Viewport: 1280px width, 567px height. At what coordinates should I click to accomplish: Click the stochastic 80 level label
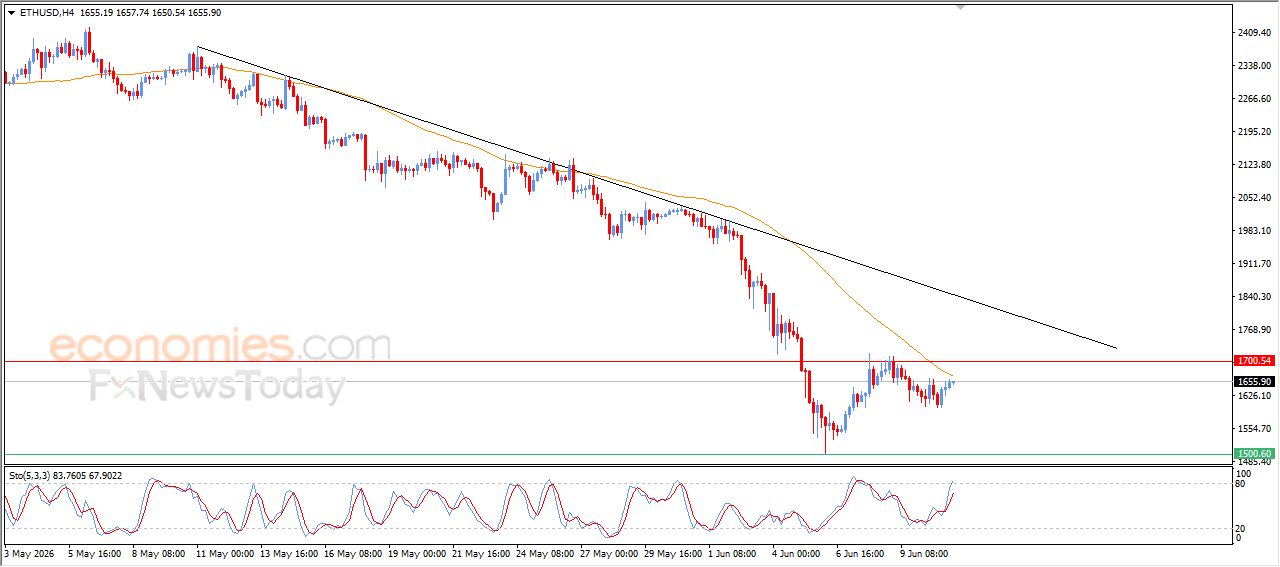[1241, 484]
